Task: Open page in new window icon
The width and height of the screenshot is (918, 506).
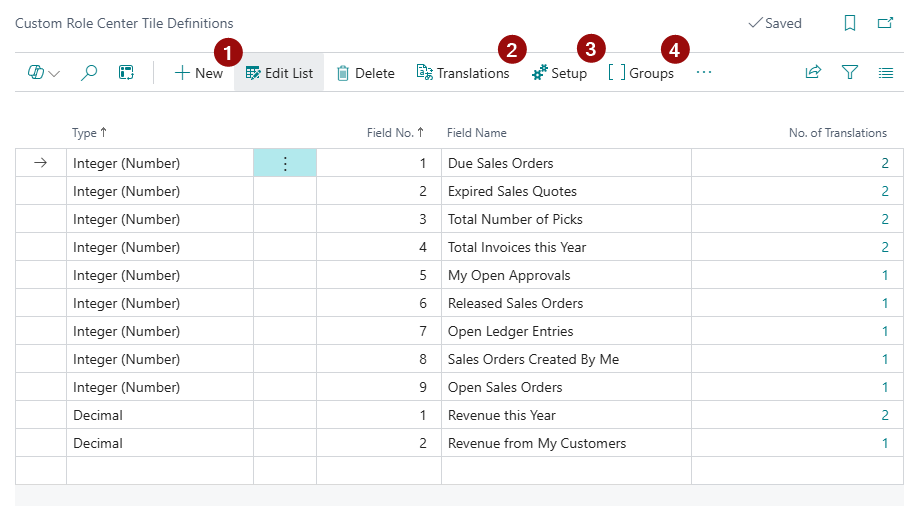Action: [885, 23]
